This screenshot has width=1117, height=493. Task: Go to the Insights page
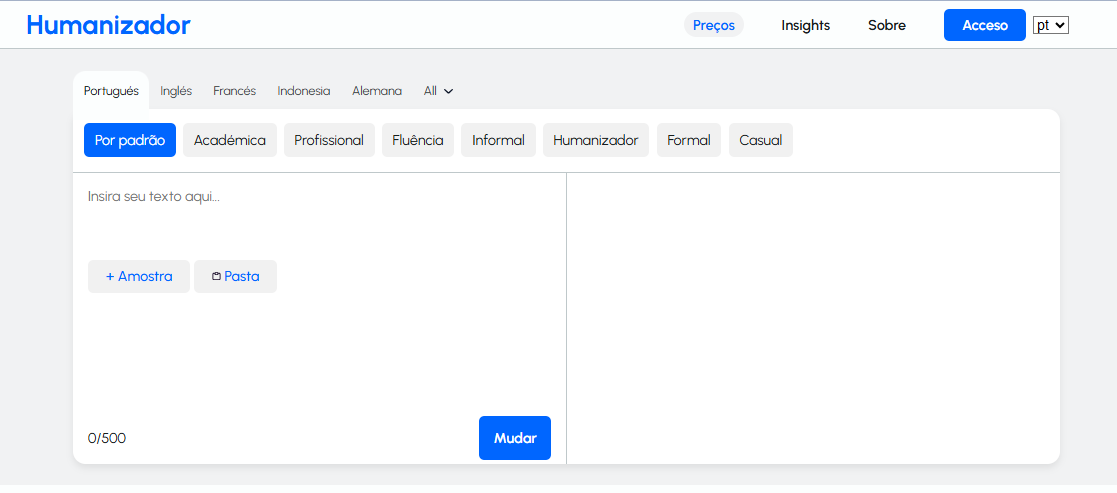[805, 25]
